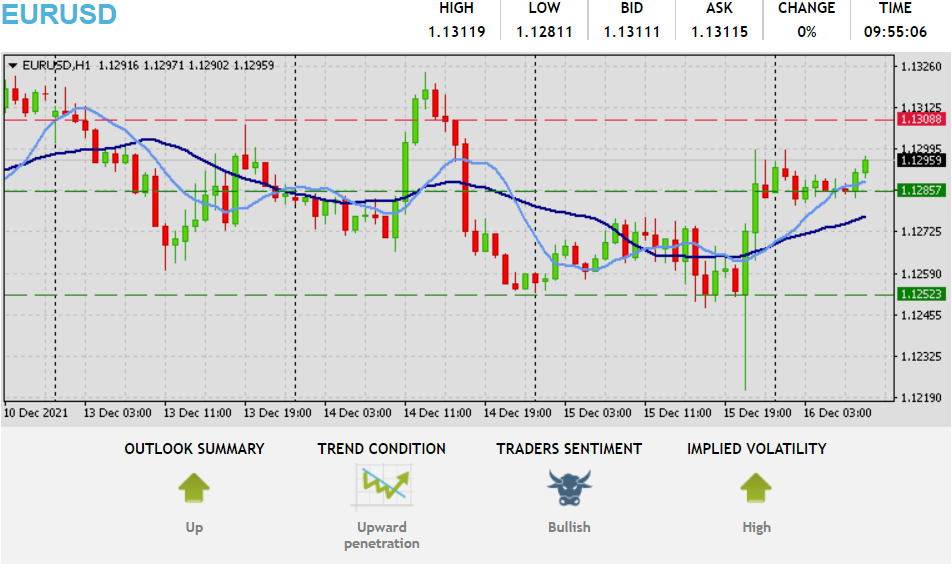Click the latest green candle on the chart
952x575 pixels.
tap(865, 166)
